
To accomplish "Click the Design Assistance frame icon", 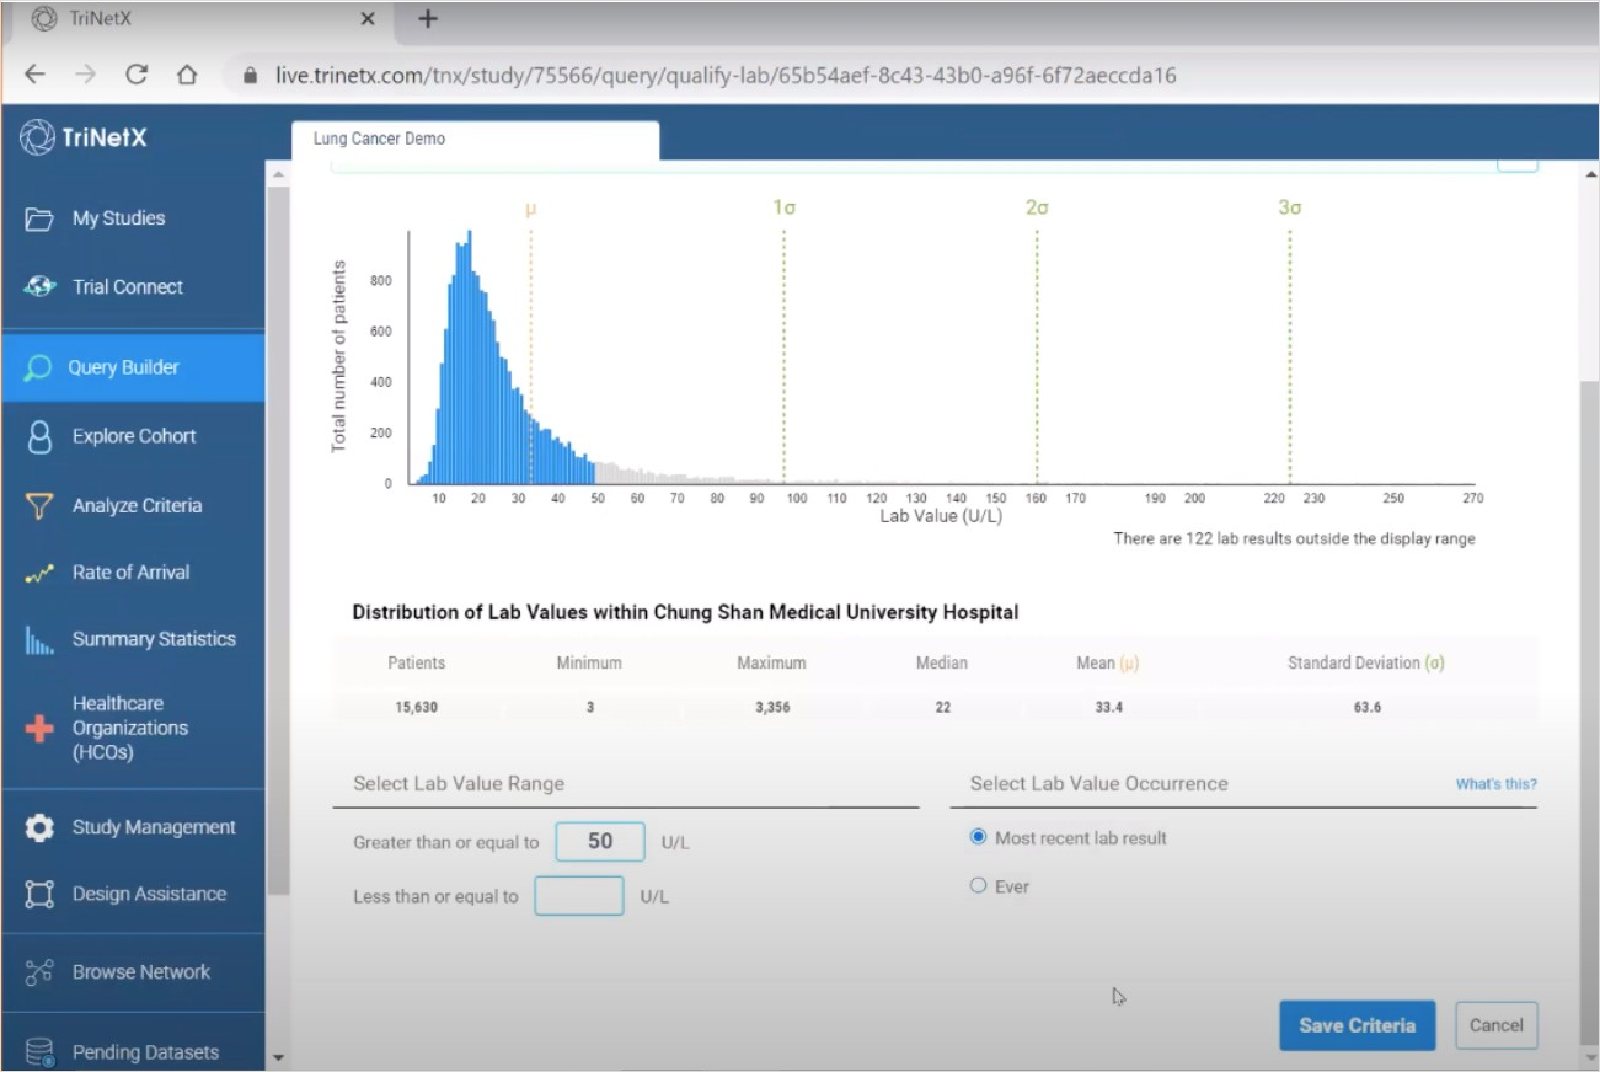I will point(39,894).
